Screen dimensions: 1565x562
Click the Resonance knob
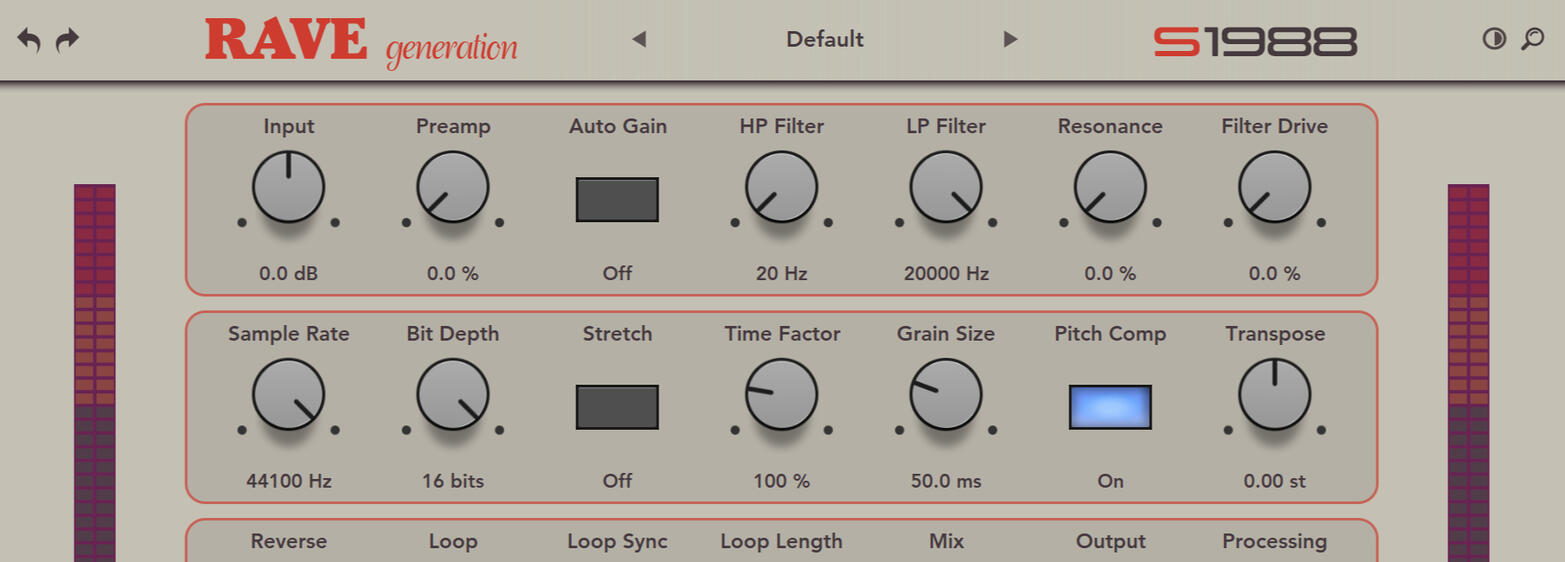pos(1110,187)
